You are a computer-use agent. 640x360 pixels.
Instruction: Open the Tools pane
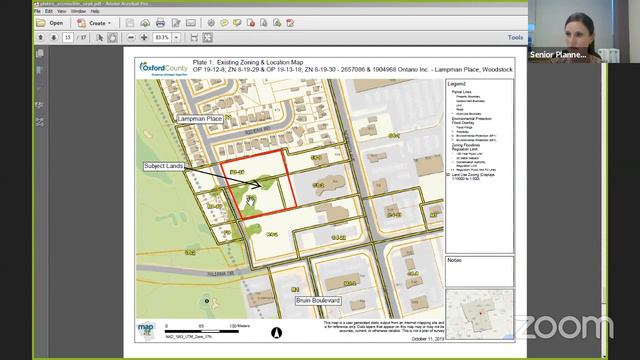[x=515, y=38]
